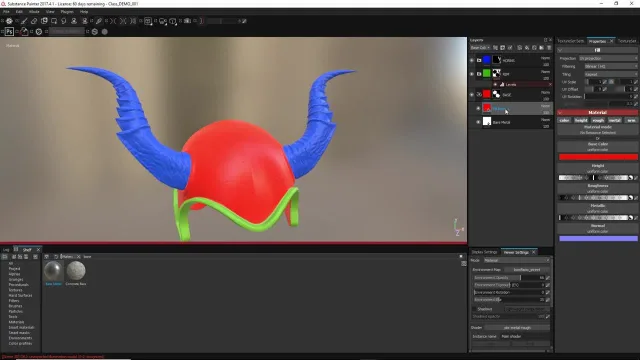
Task: Open the viewer Mode Material dropdown
Action: click(x=517, y=260)
